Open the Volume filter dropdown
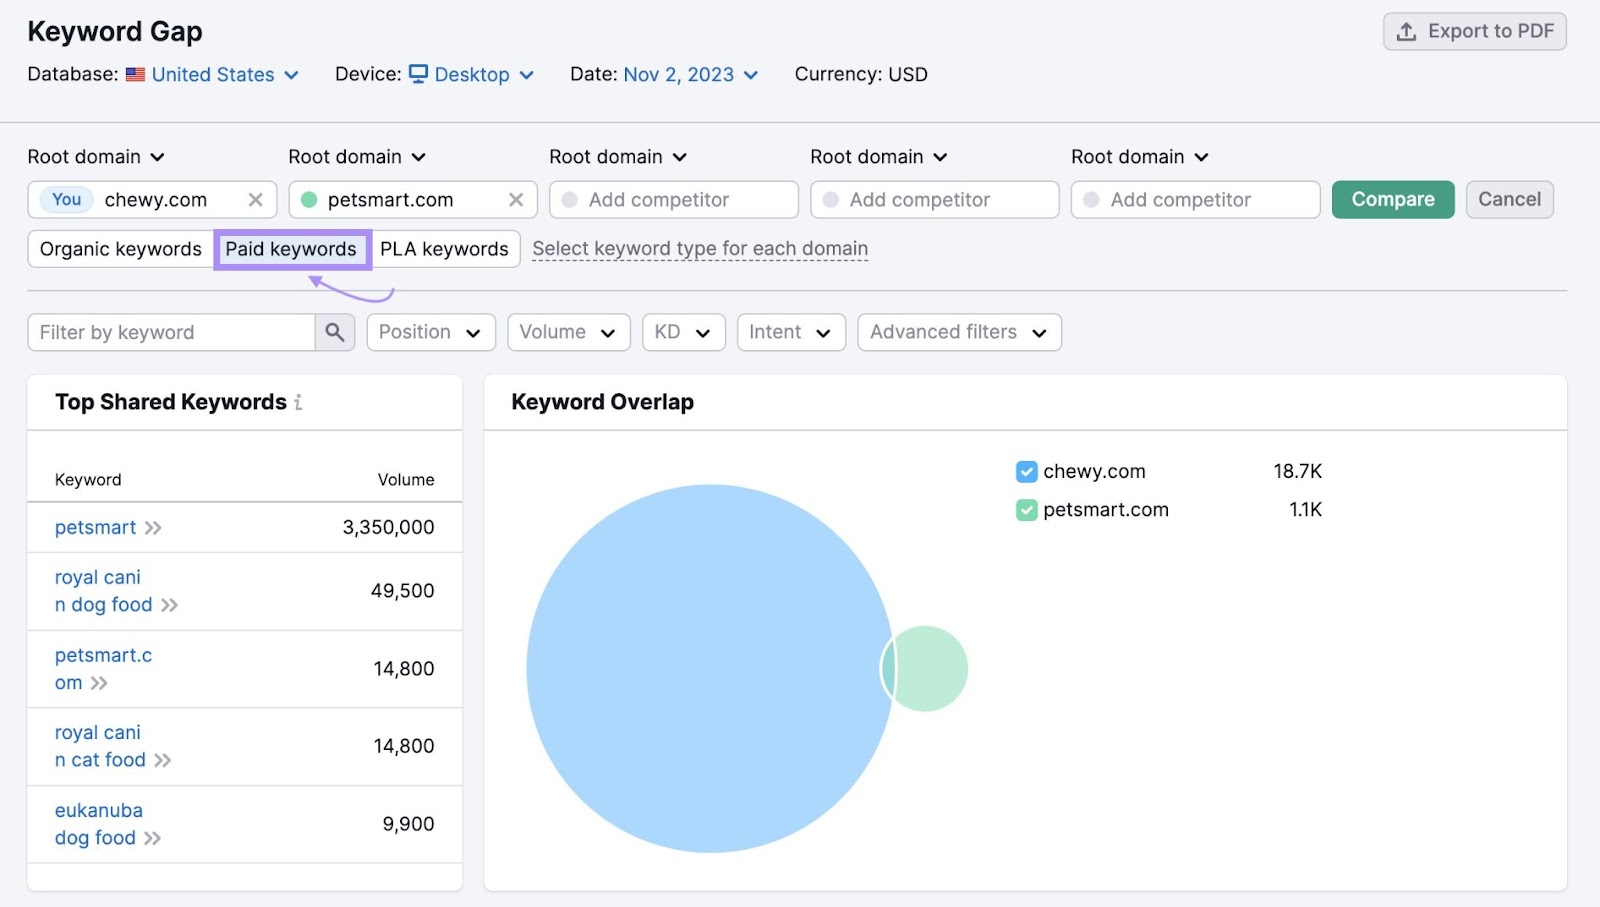 pos(568,332)
